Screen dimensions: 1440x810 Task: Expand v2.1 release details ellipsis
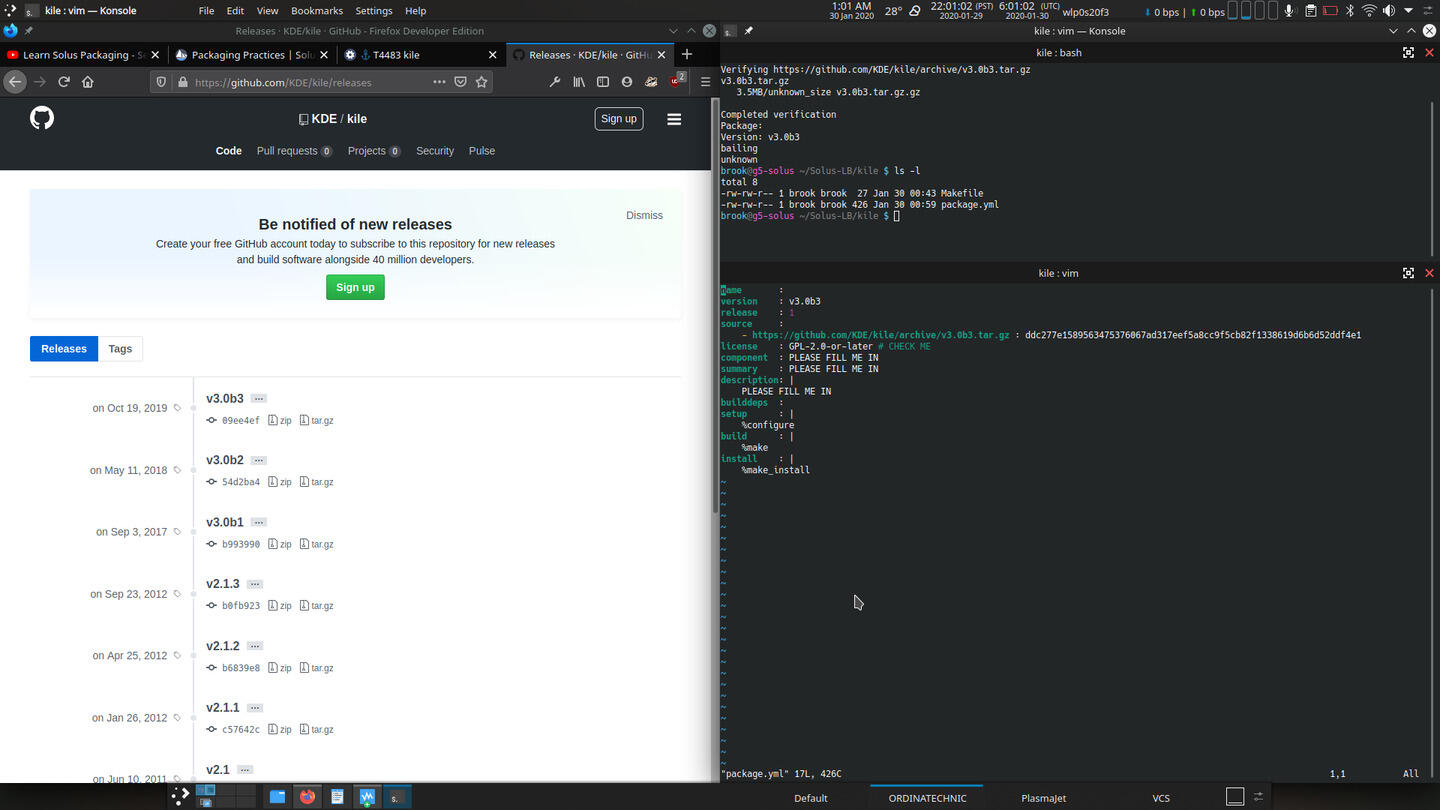tap(245, 770)
